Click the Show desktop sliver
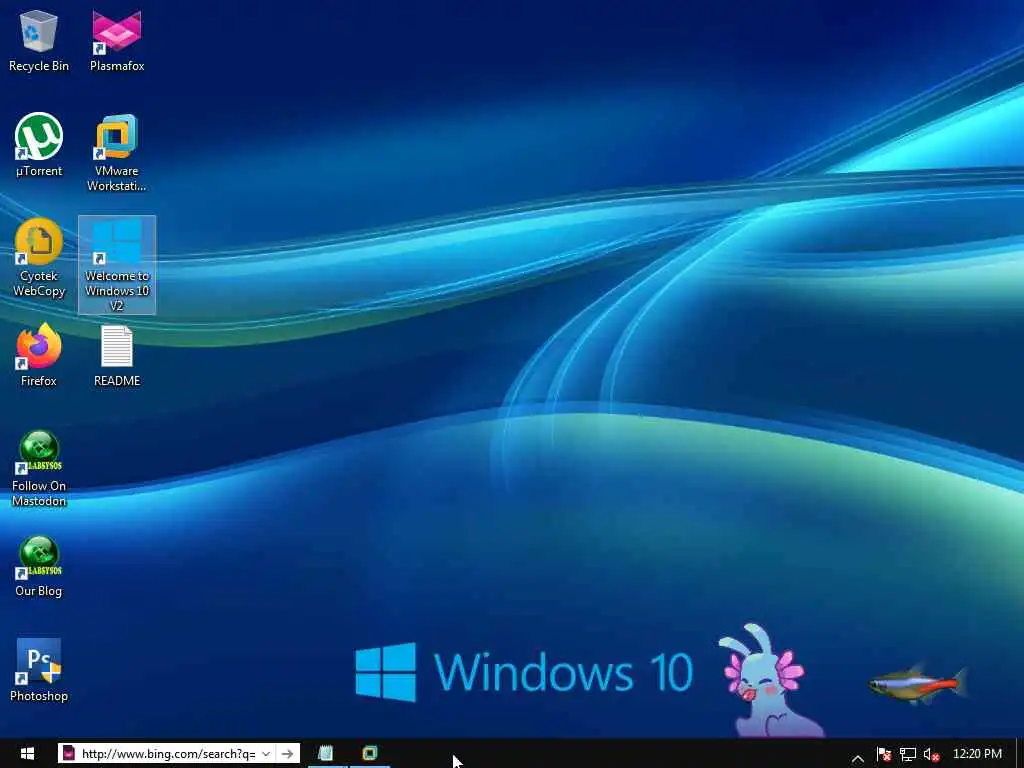Screen dimensions: 1024x768 pyautogui.click(x=1020, y=754)
